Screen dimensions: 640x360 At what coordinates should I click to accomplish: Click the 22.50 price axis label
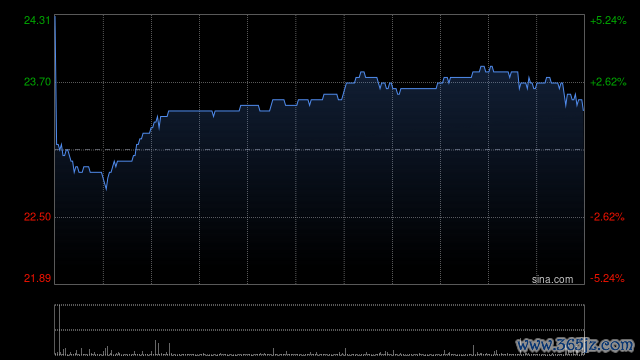coord(37,217)
